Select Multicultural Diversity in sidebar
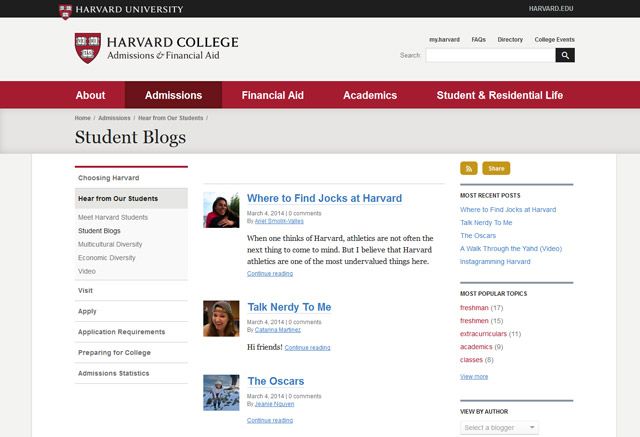The image size is (640, 437). coord(110,244)
